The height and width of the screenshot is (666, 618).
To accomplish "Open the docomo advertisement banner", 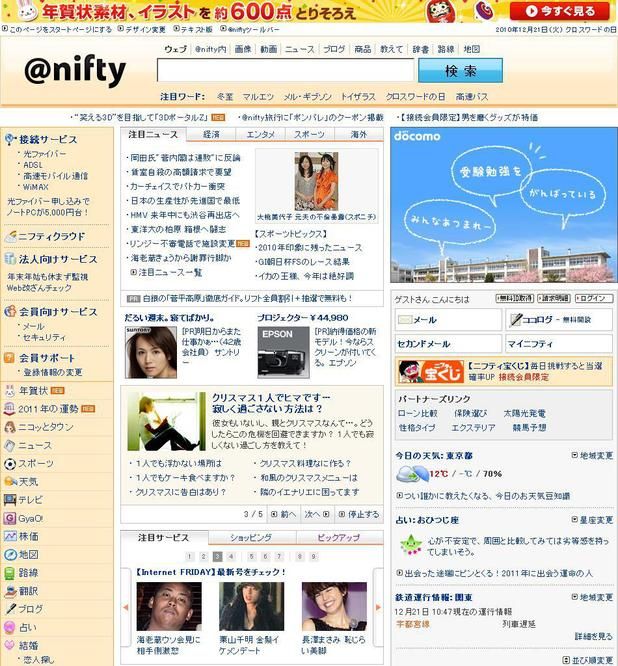I will tap(504, 205).
